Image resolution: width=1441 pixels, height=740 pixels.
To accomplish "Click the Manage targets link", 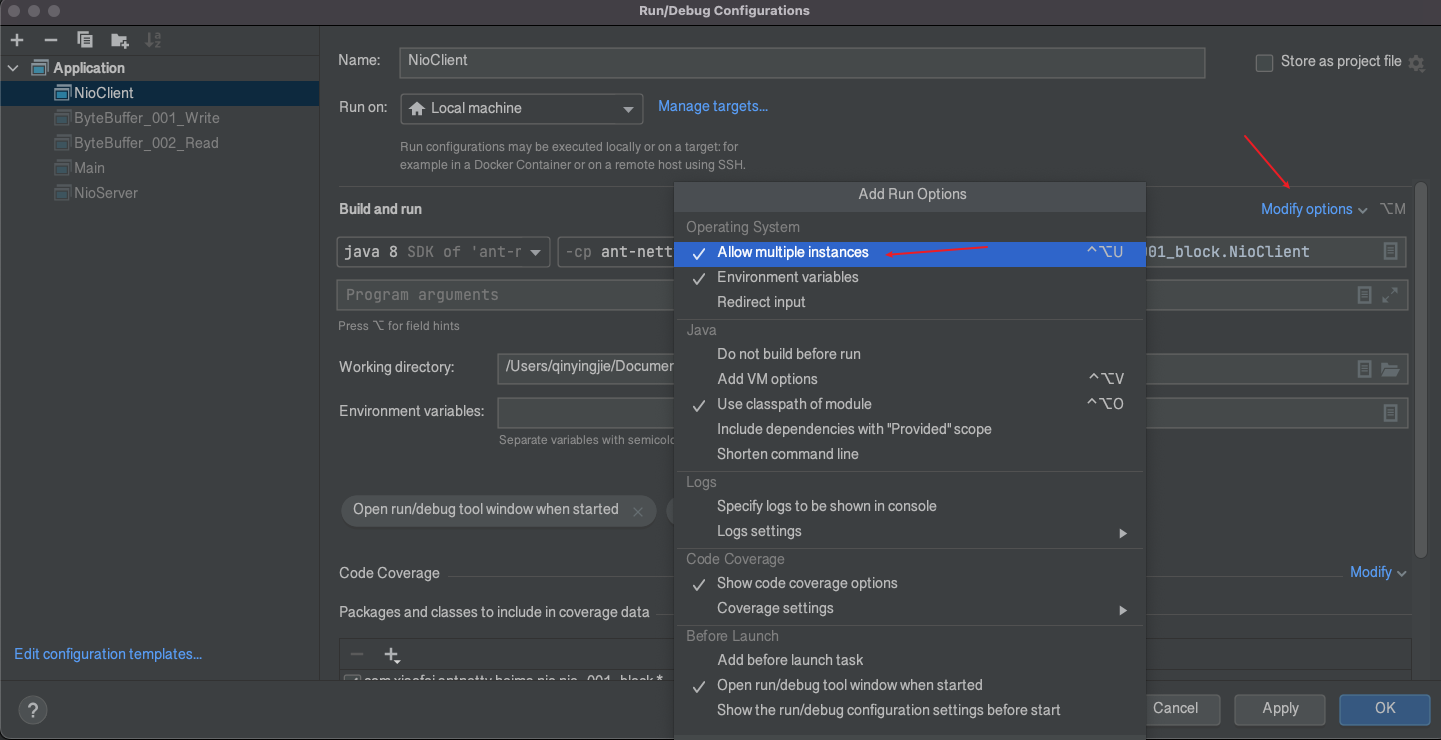I will click(712, 106).
